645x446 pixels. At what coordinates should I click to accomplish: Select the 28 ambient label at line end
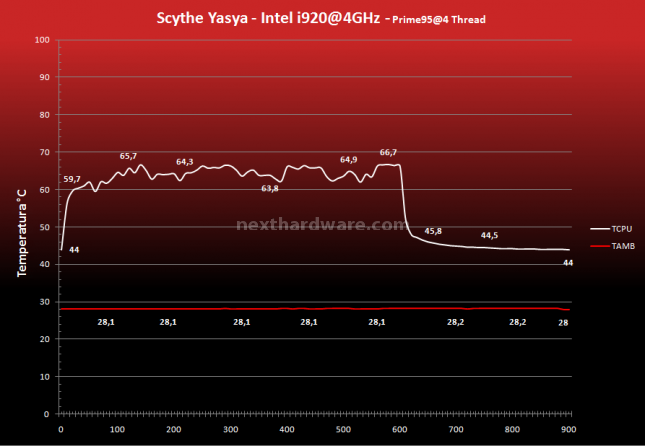pos(563,323)
